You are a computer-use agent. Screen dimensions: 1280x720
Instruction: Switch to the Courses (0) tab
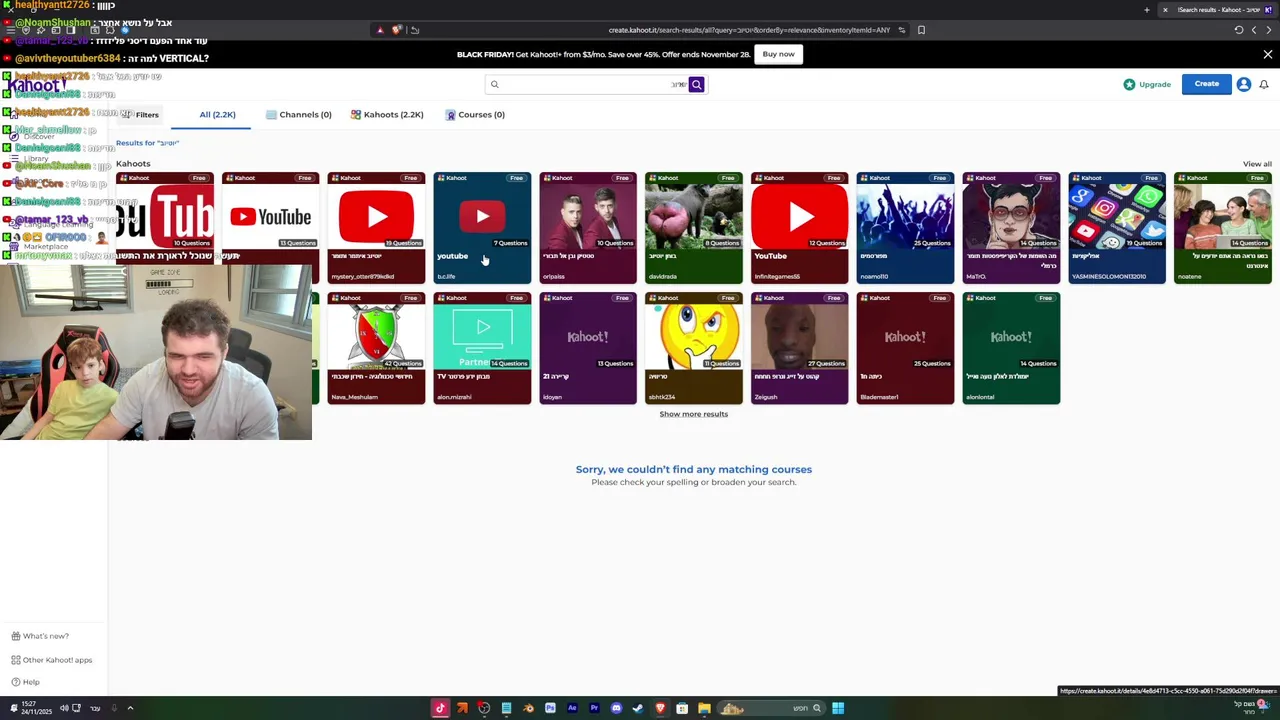(475, 115)
